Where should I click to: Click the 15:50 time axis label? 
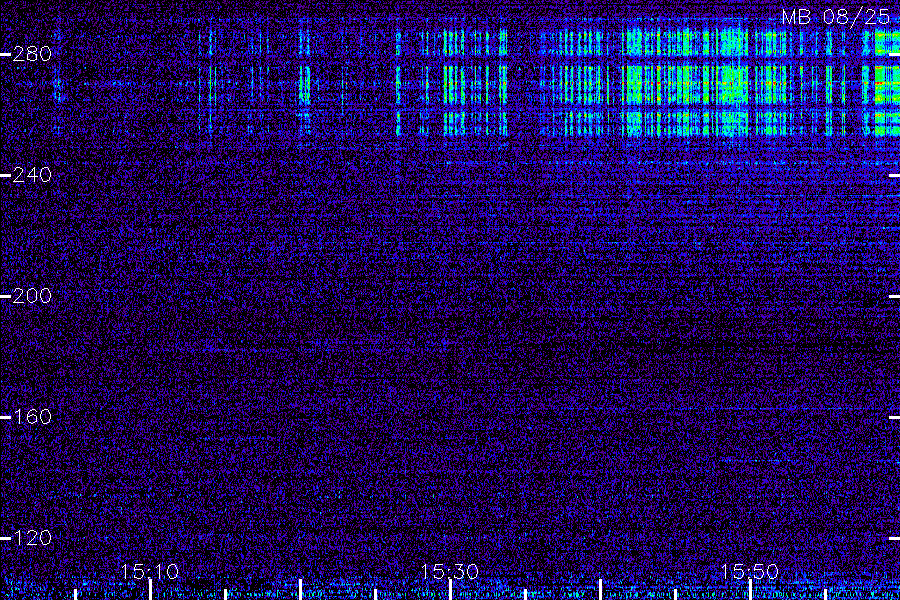click(749, 572)
